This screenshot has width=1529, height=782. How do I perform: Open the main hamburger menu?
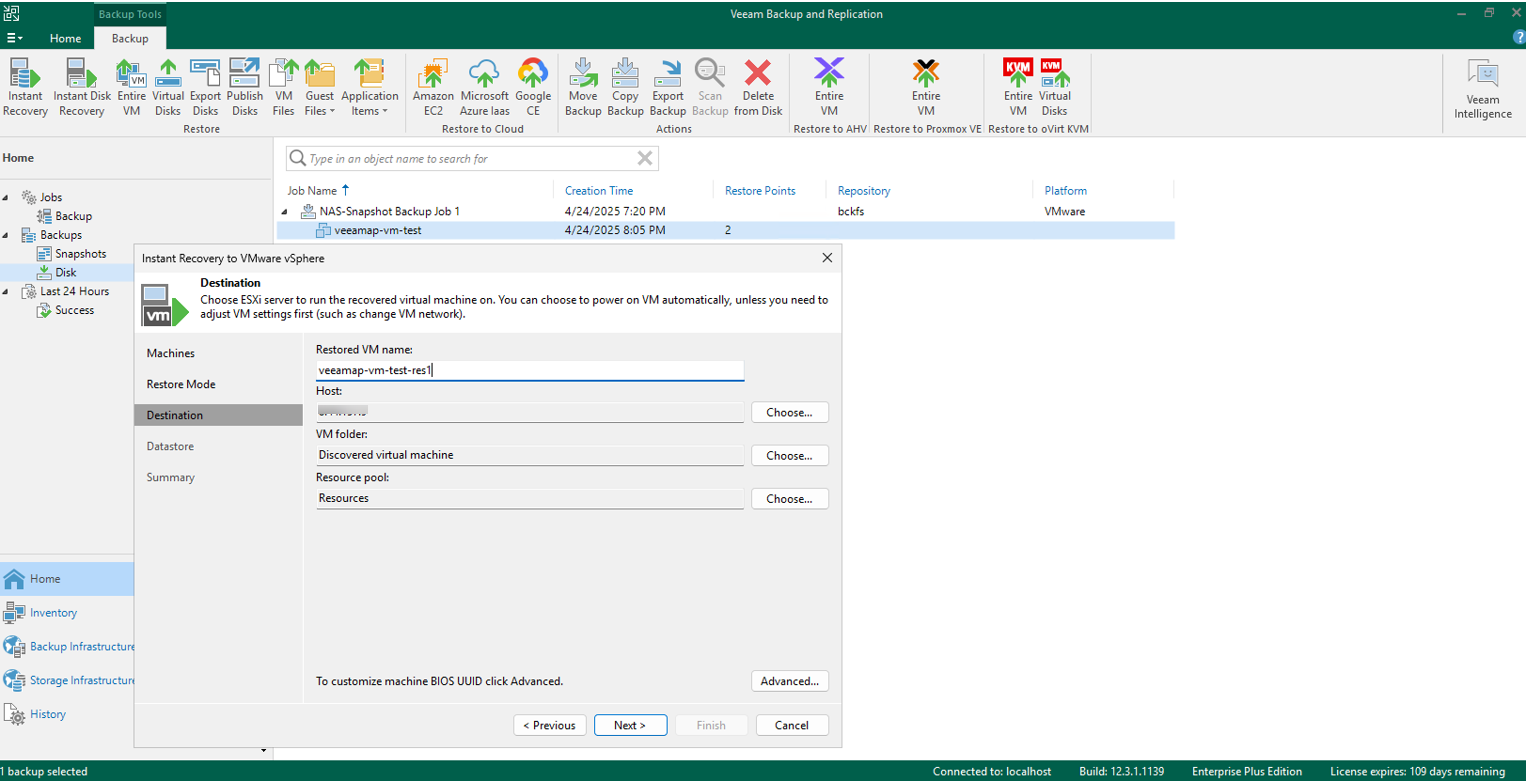[x=14, y=38]
